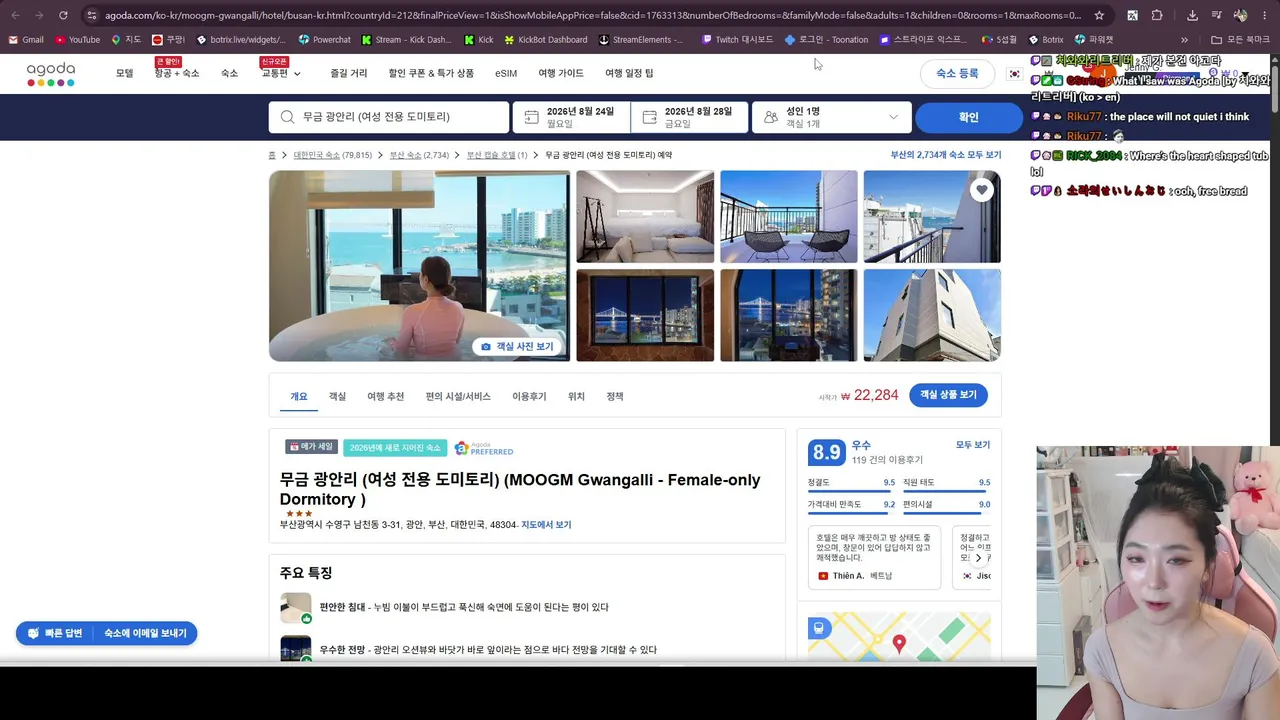Bookmark this page with the star icon
1280x720 pixels.
(1099, 15)
